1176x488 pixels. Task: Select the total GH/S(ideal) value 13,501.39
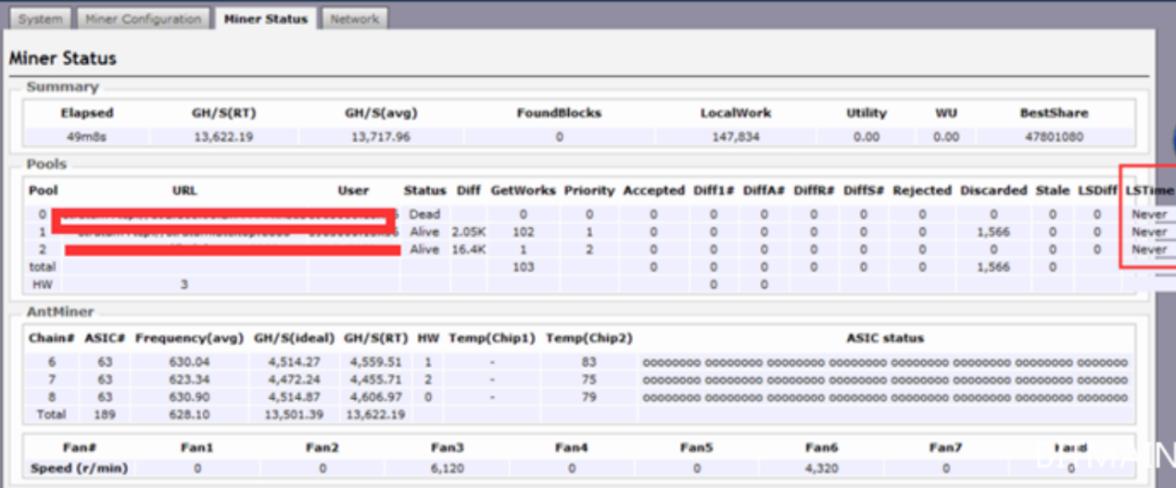294,415
